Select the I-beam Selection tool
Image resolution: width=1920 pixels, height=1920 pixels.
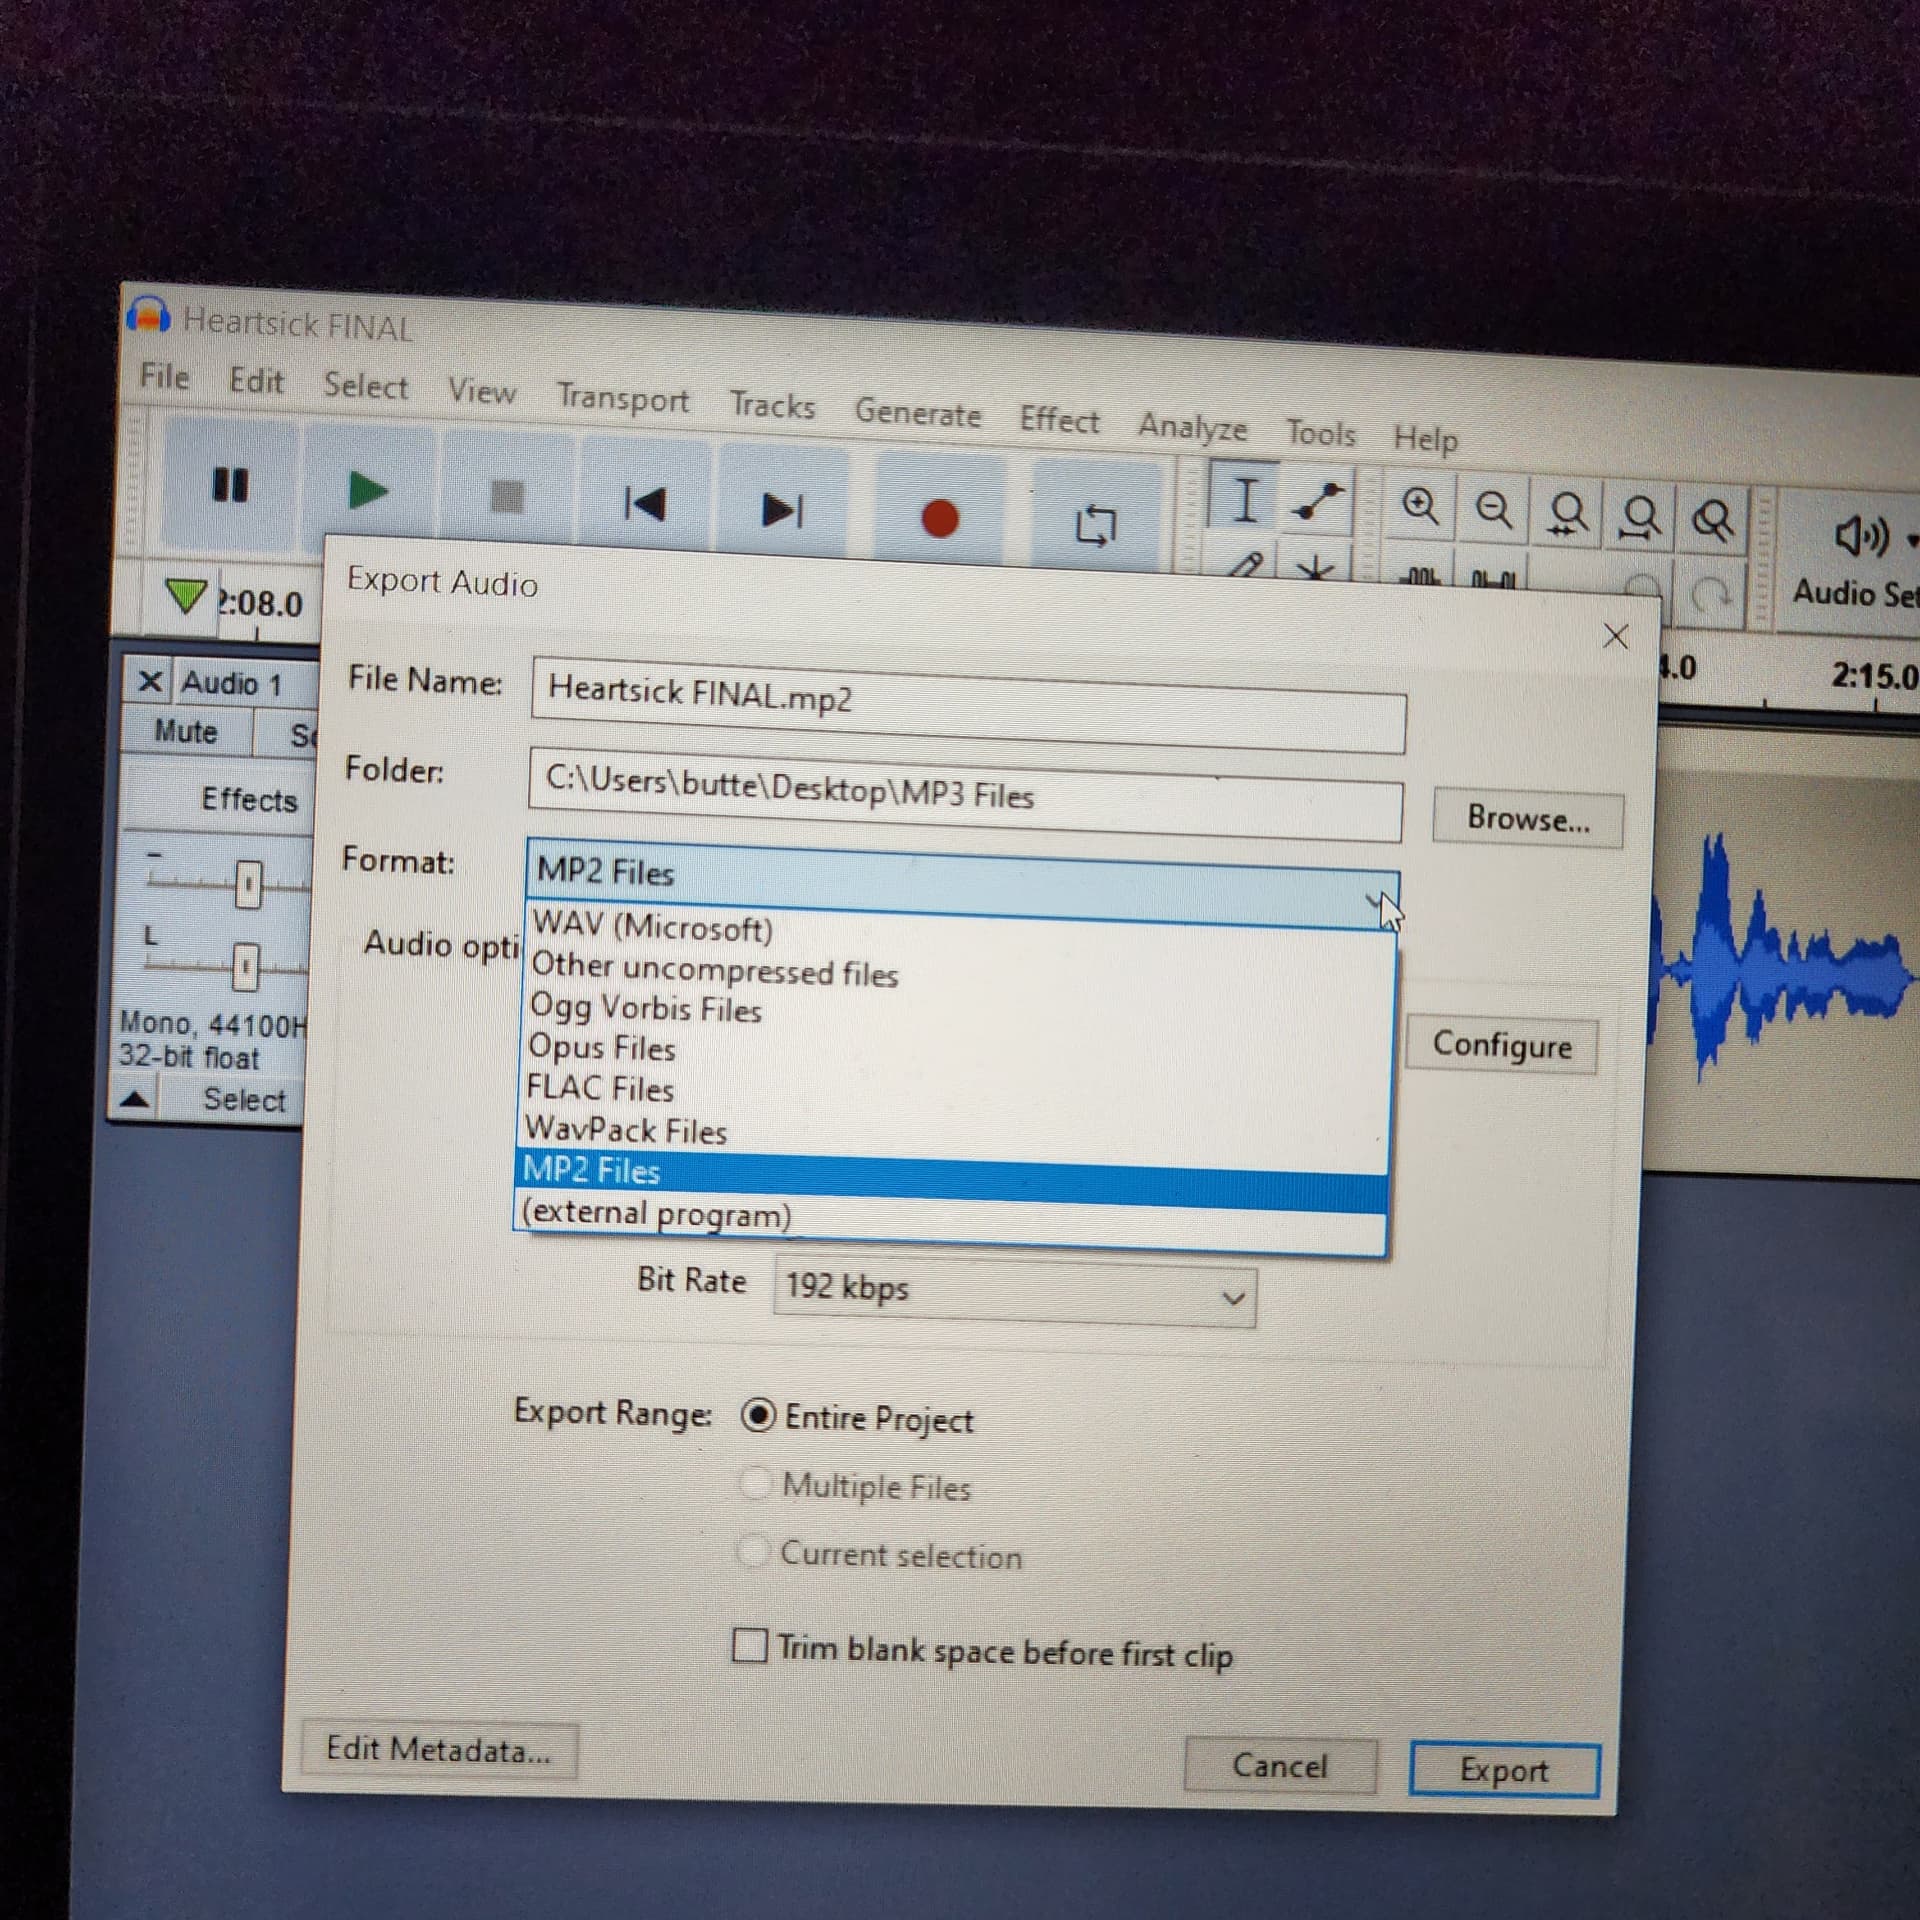tap(1245, 499)
